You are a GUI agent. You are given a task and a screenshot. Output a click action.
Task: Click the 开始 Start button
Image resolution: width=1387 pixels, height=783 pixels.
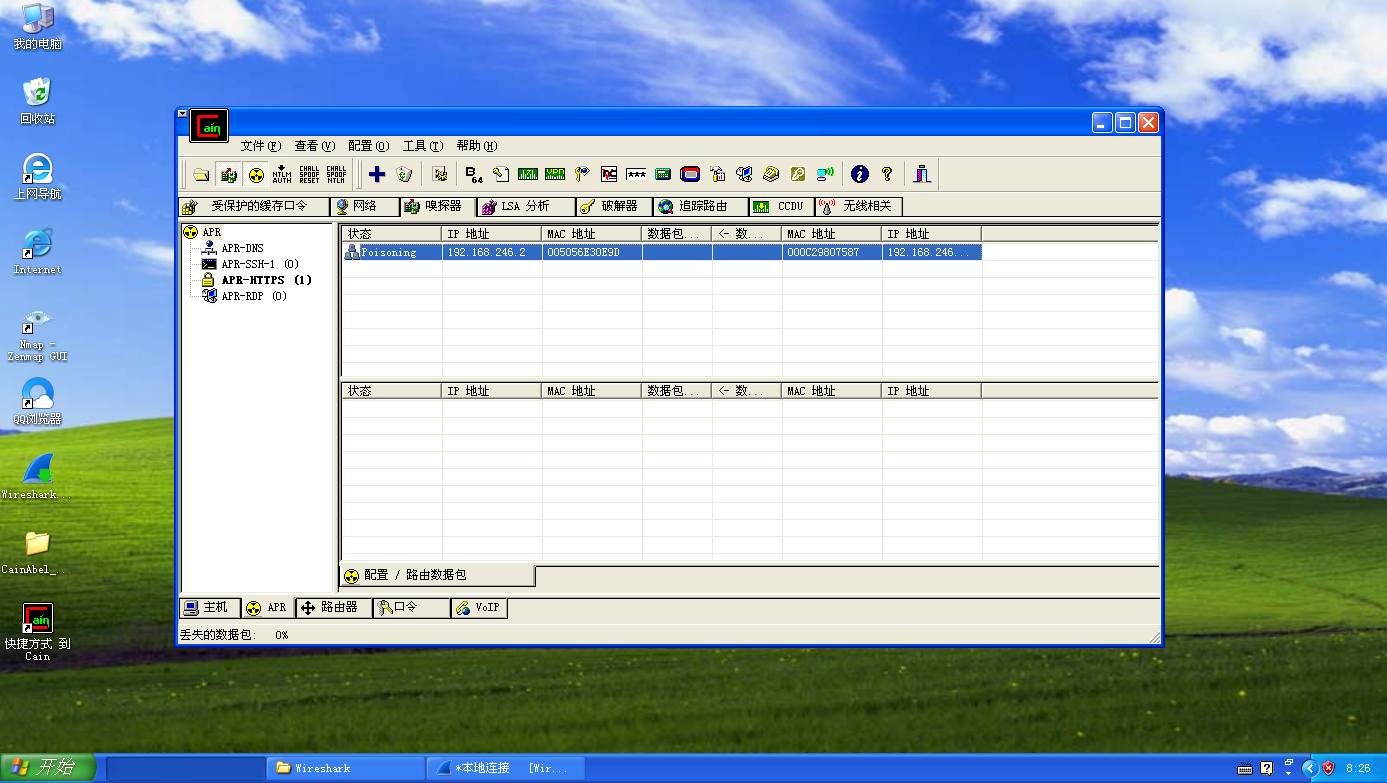tap(48, 767)
